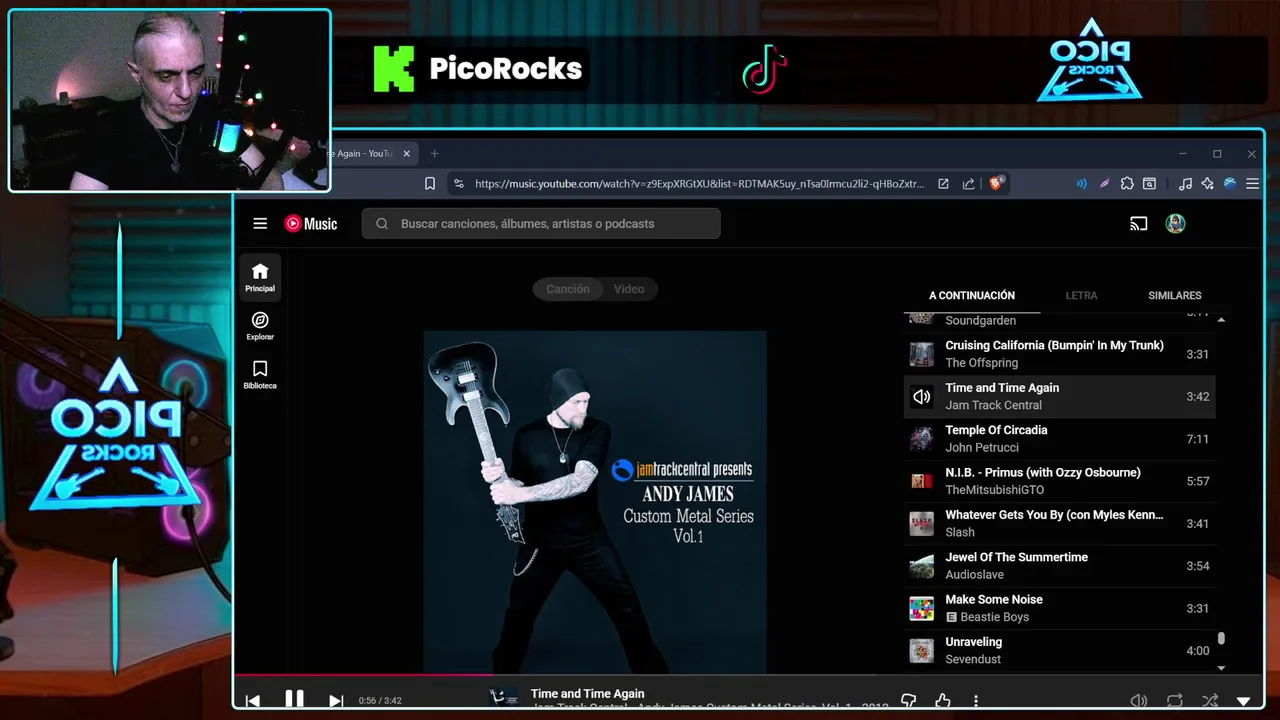
Task: Click now-playing speaker icon on Time and Time Again
Action: (922, 397)
